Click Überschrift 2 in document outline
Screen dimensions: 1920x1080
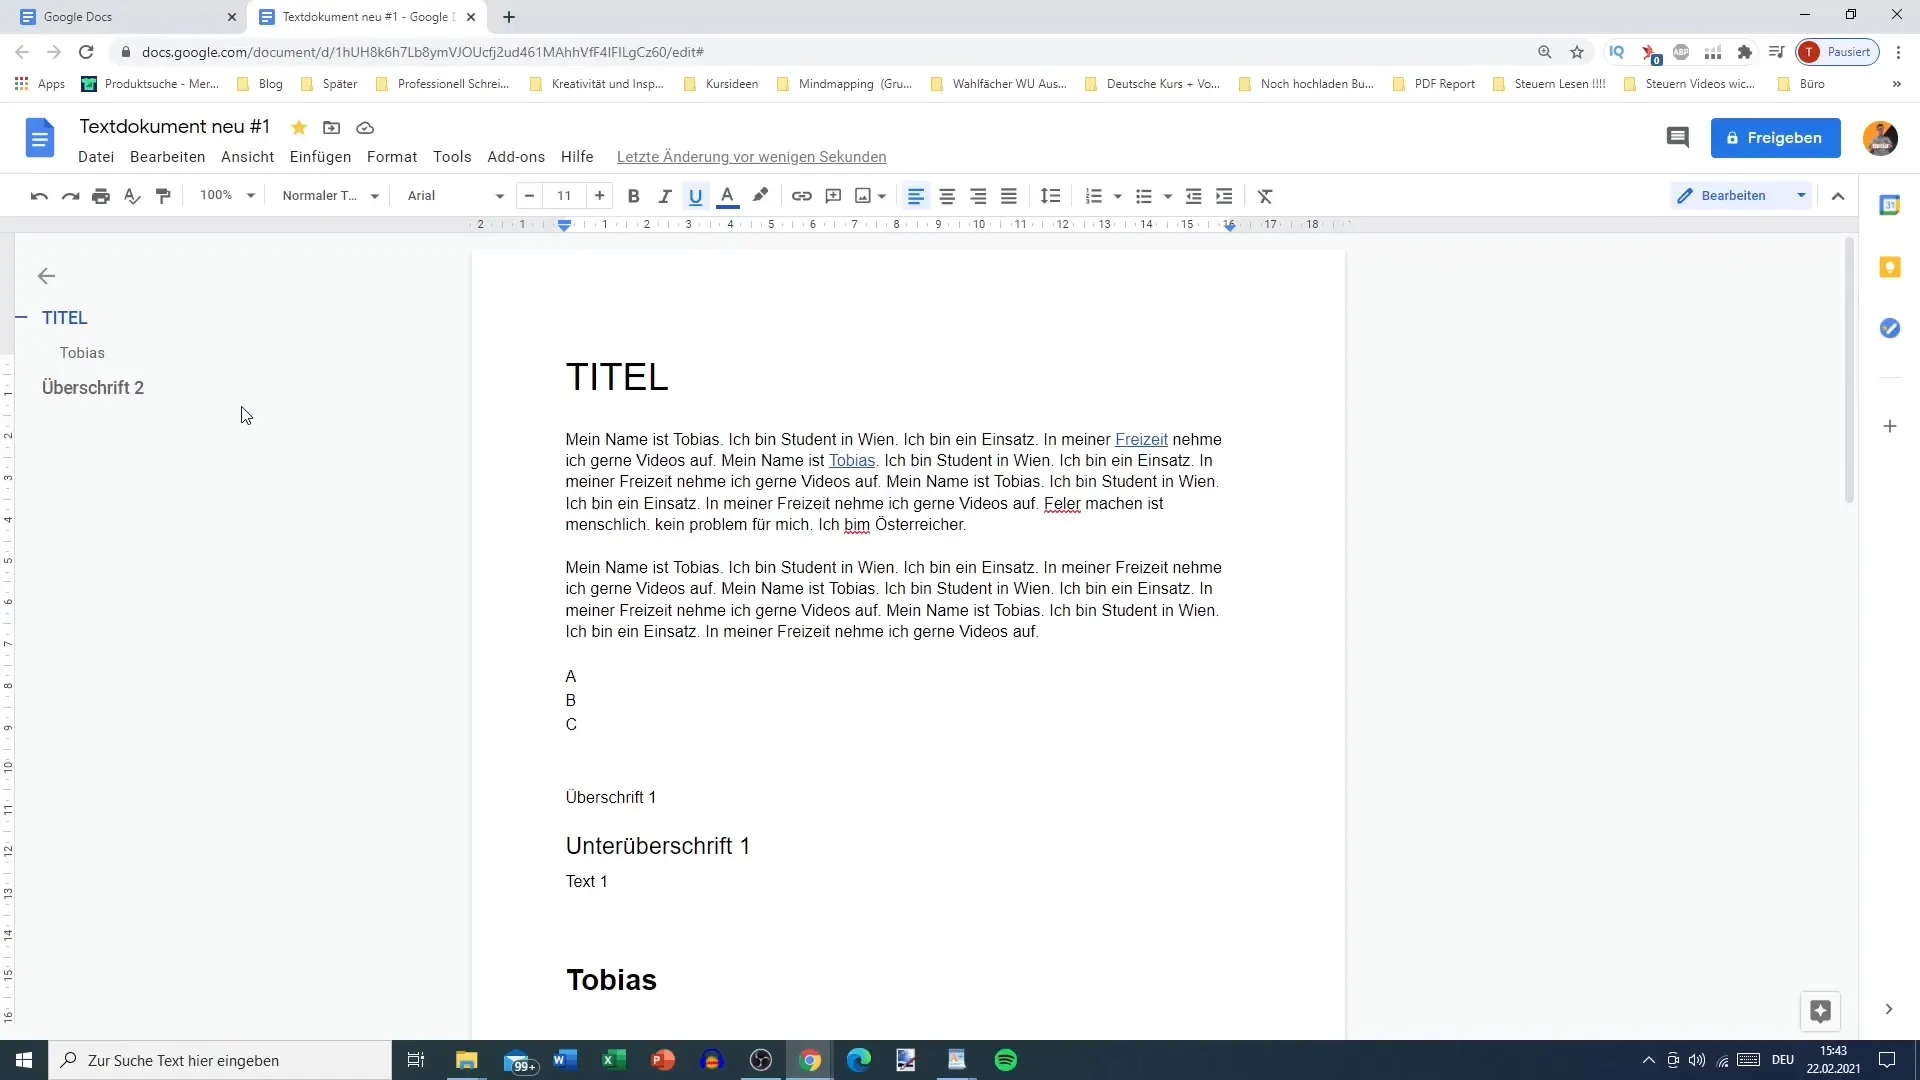[92, 386]
